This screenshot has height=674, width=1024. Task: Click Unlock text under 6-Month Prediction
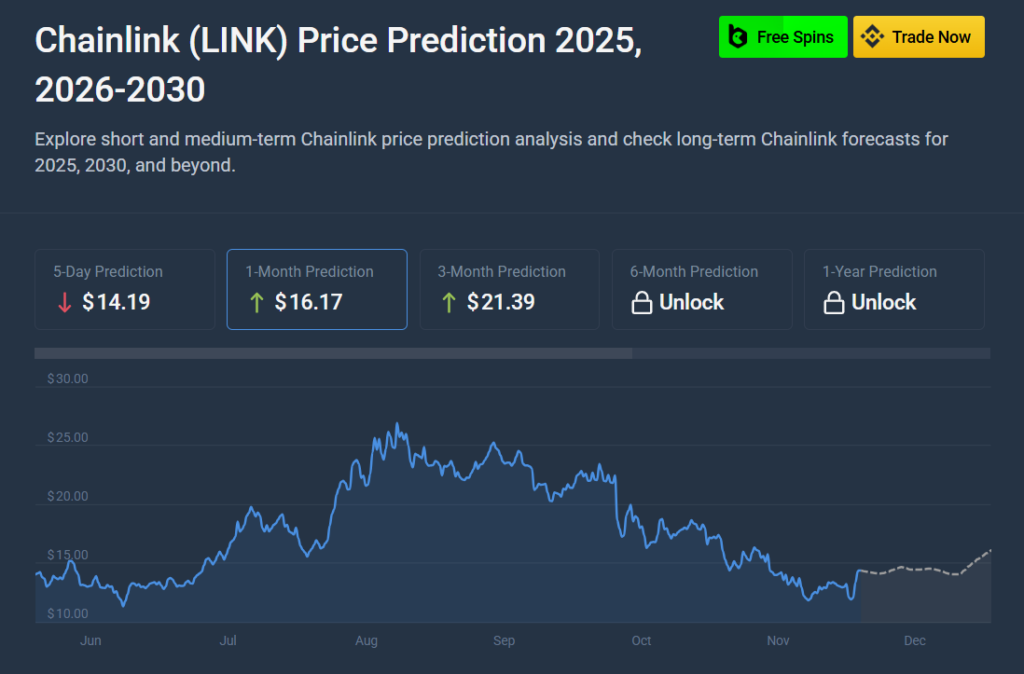click(x=691, y=303)
